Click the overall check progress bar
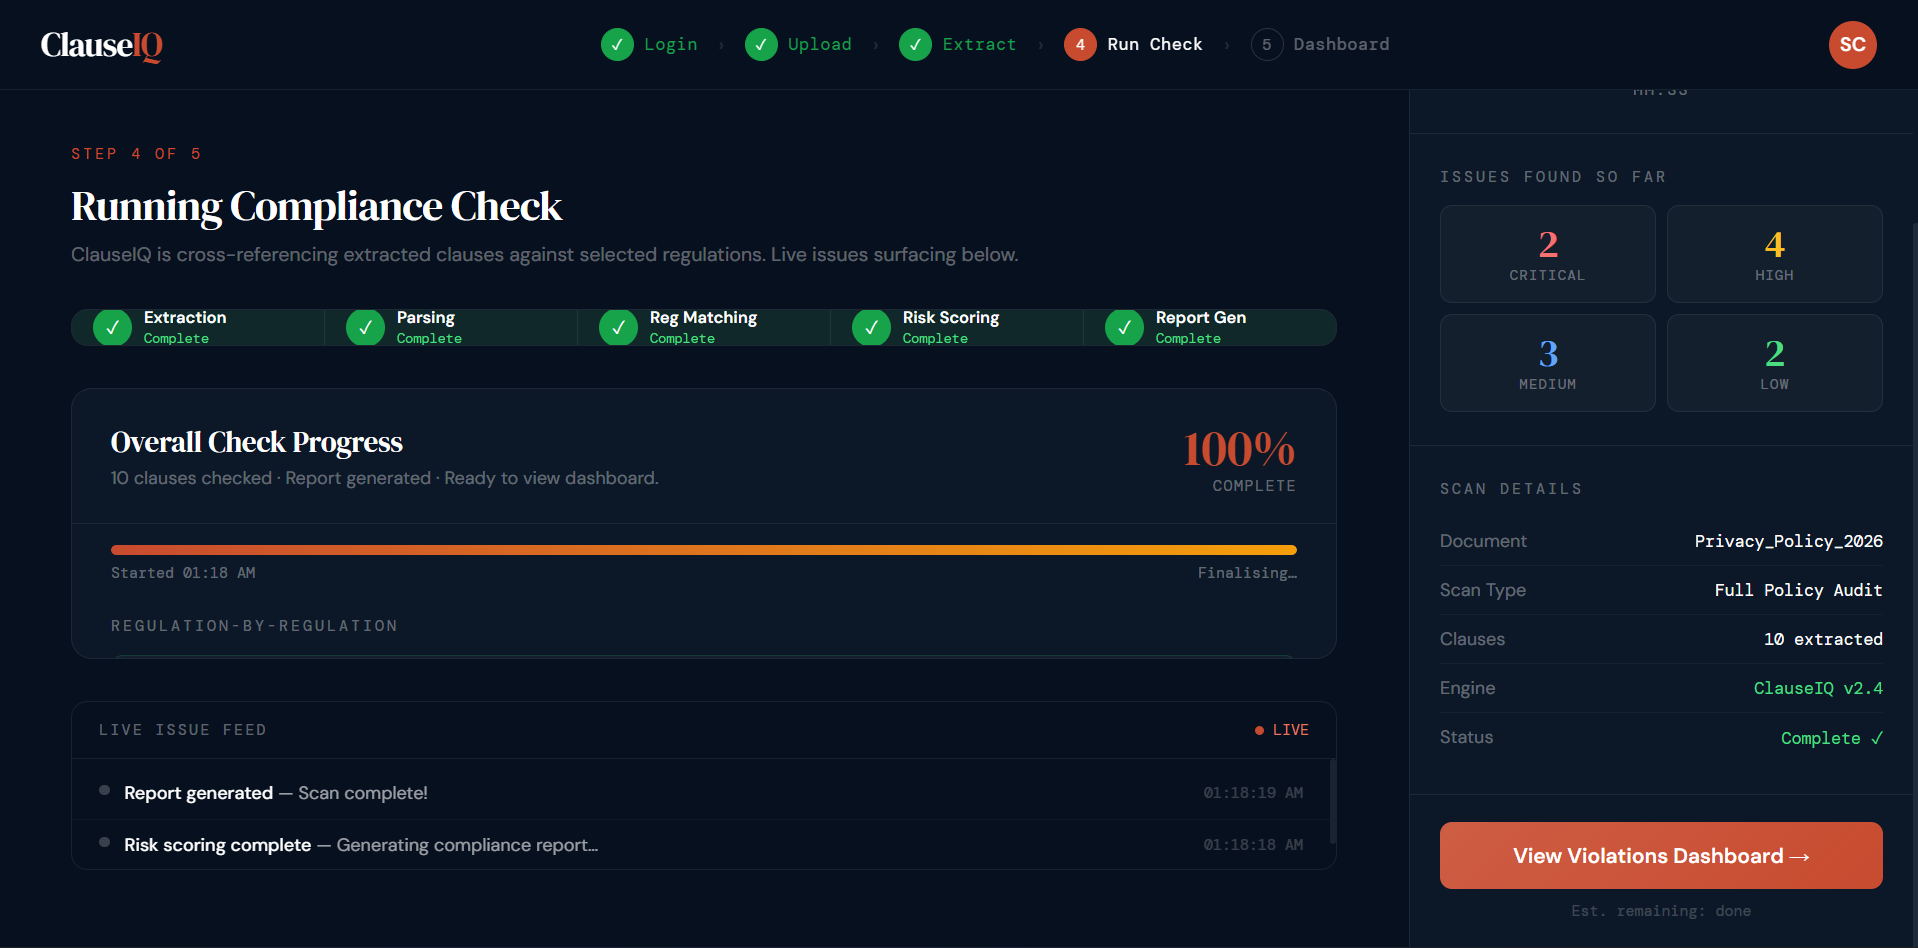This screenshot has width=1918, height=948. [x=703, y=550]
